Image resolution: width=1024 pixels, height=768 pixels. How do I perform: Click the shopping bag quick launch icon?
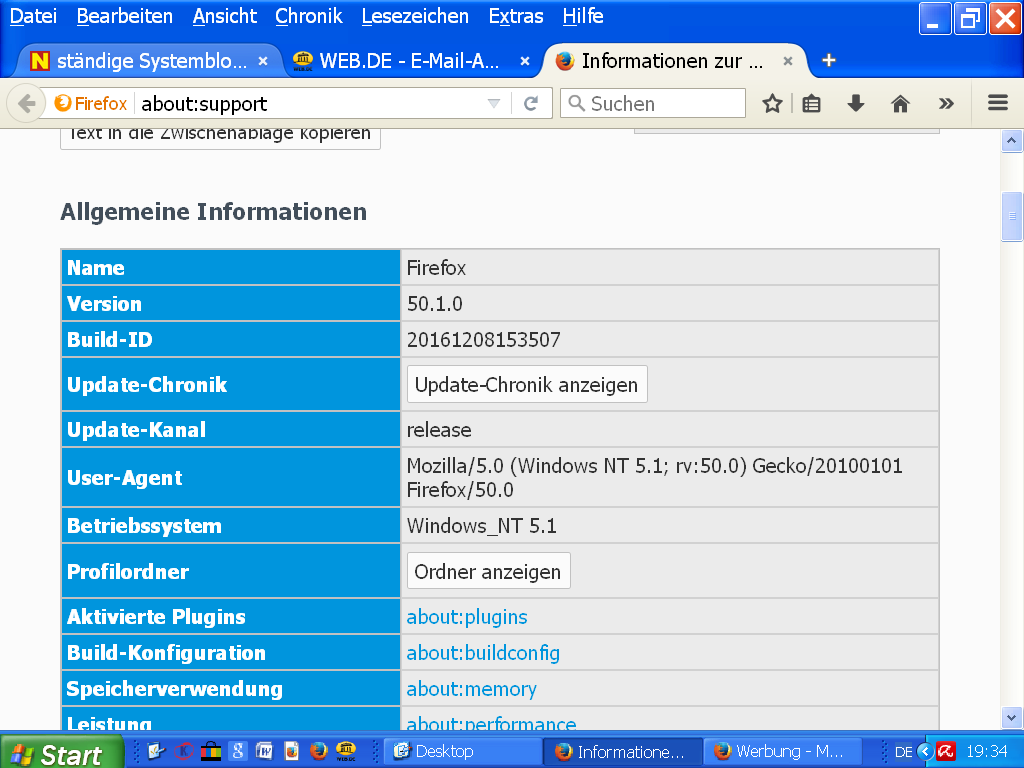point(210,751)
